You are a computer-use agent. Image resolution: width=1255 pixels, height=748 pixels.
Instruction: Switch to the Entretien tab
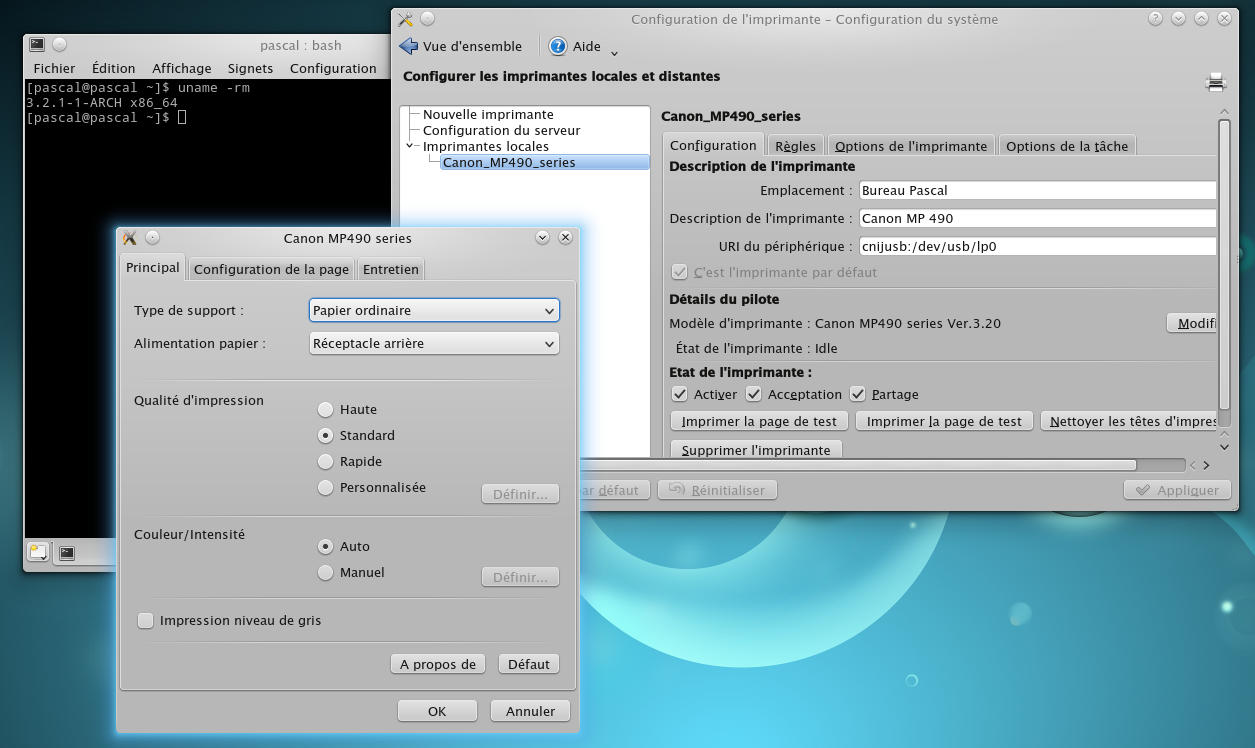[391, 269]
